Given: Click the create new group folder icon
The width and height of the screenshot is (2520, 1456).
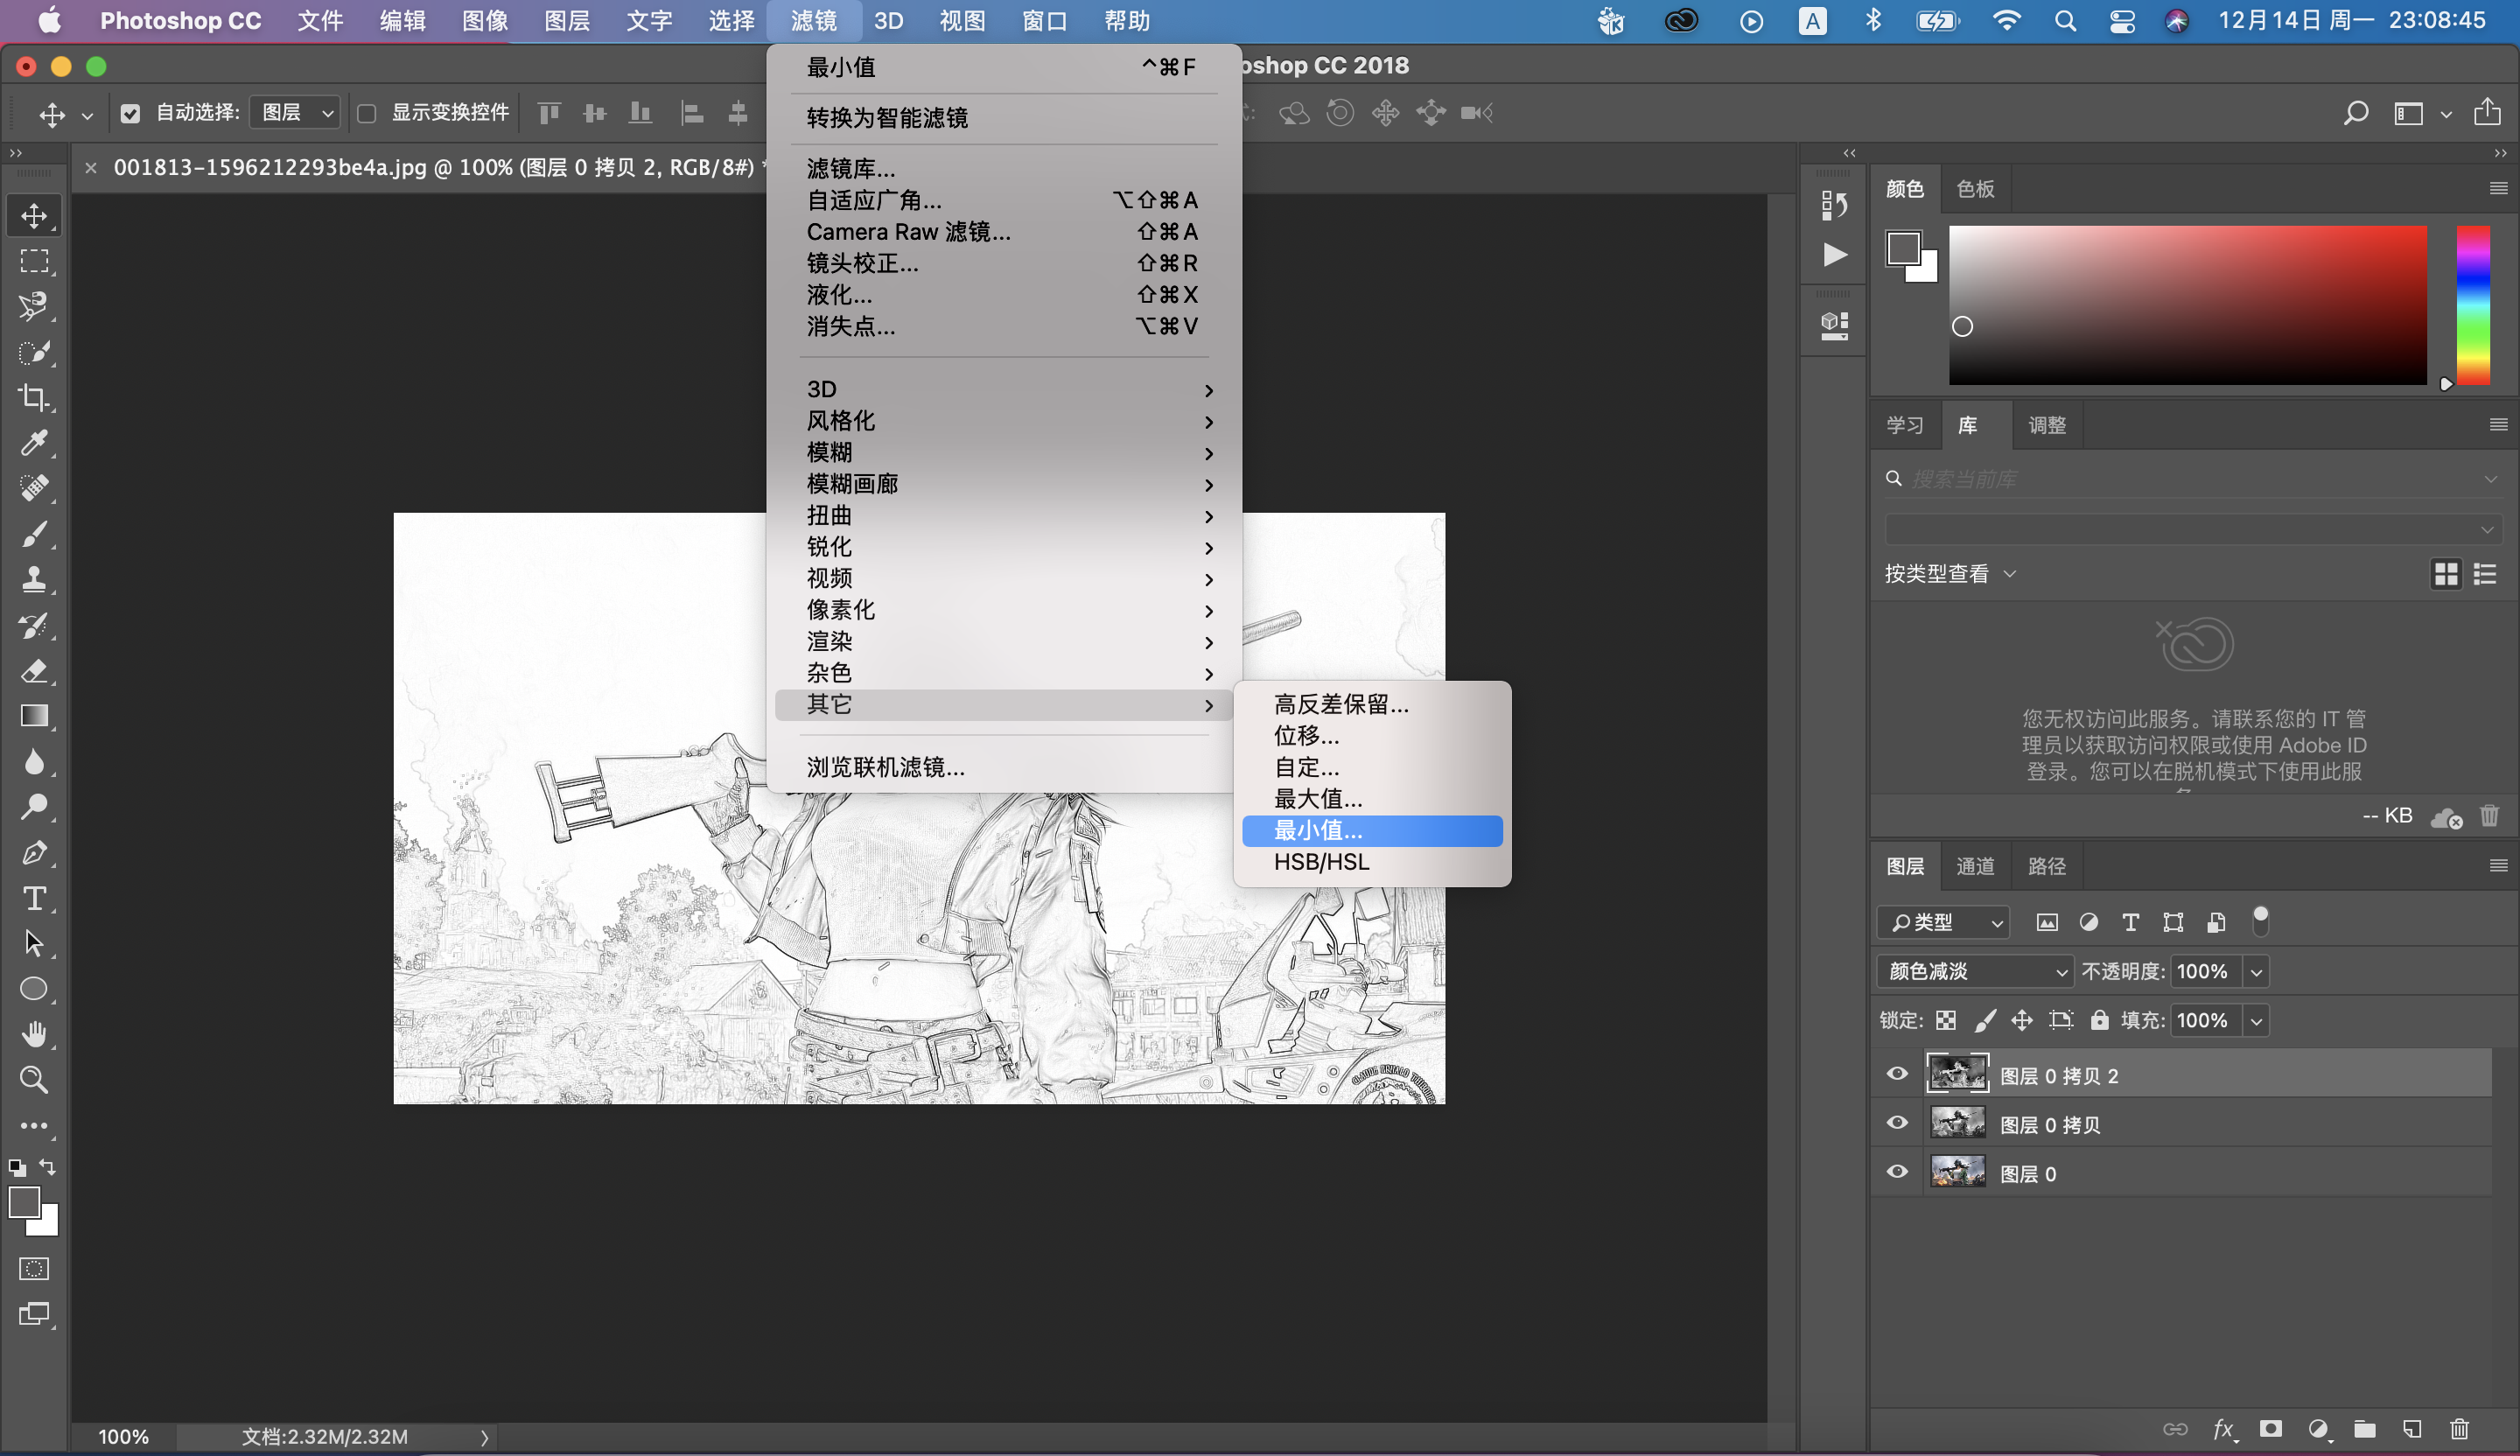Looking at the screenshot, I should [x=2365, y=1429].
